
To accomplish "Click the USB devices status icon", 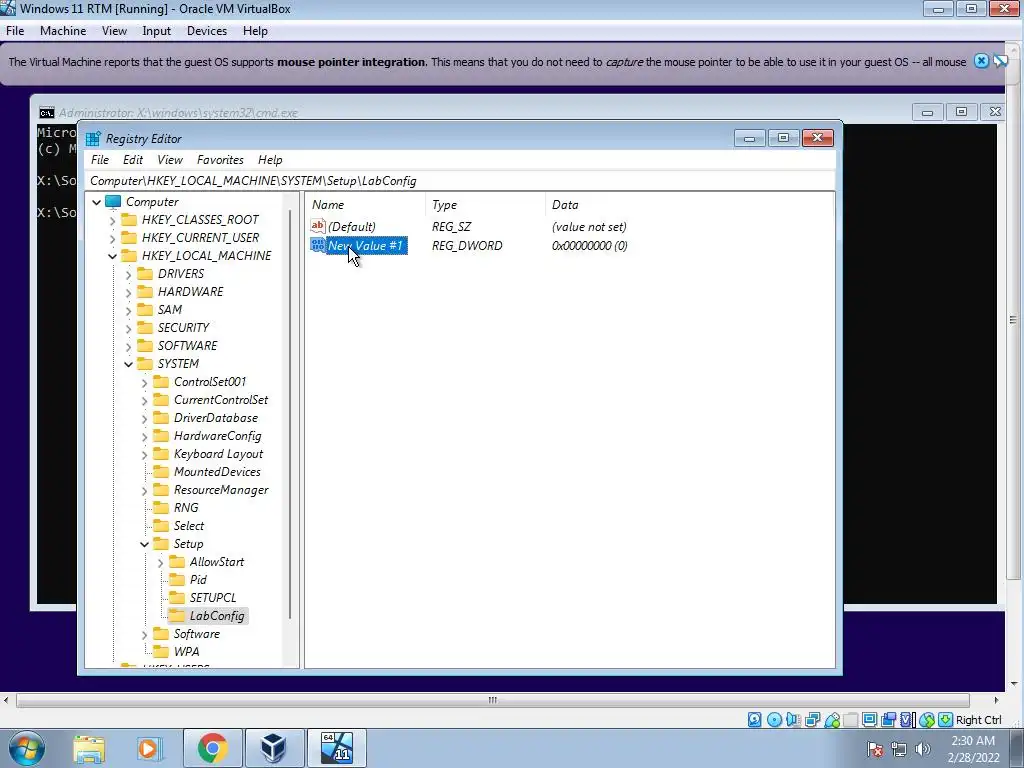I will (x=831, y=720).
